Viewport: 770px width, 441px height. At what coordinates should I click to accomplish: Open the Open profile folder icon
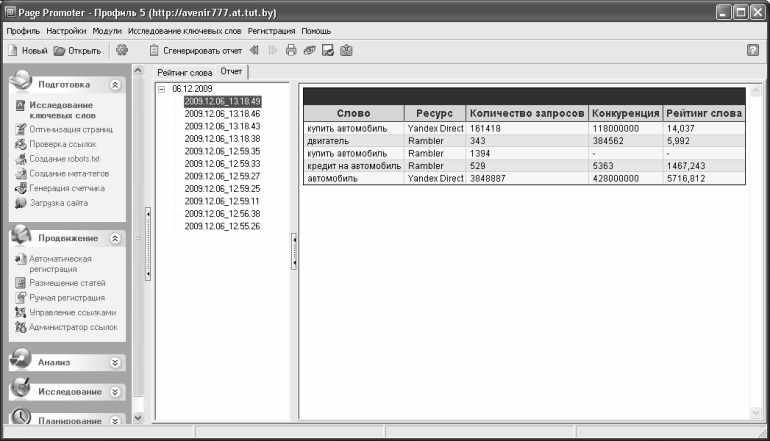click(x=59, y=51)
